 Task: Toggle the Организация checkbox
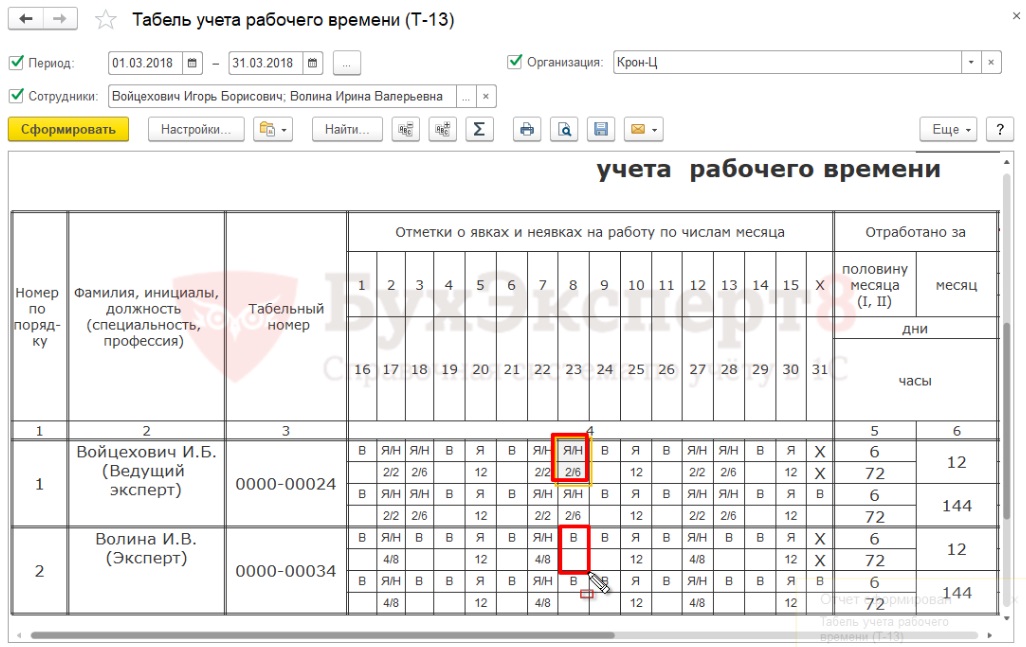(515, 62)
